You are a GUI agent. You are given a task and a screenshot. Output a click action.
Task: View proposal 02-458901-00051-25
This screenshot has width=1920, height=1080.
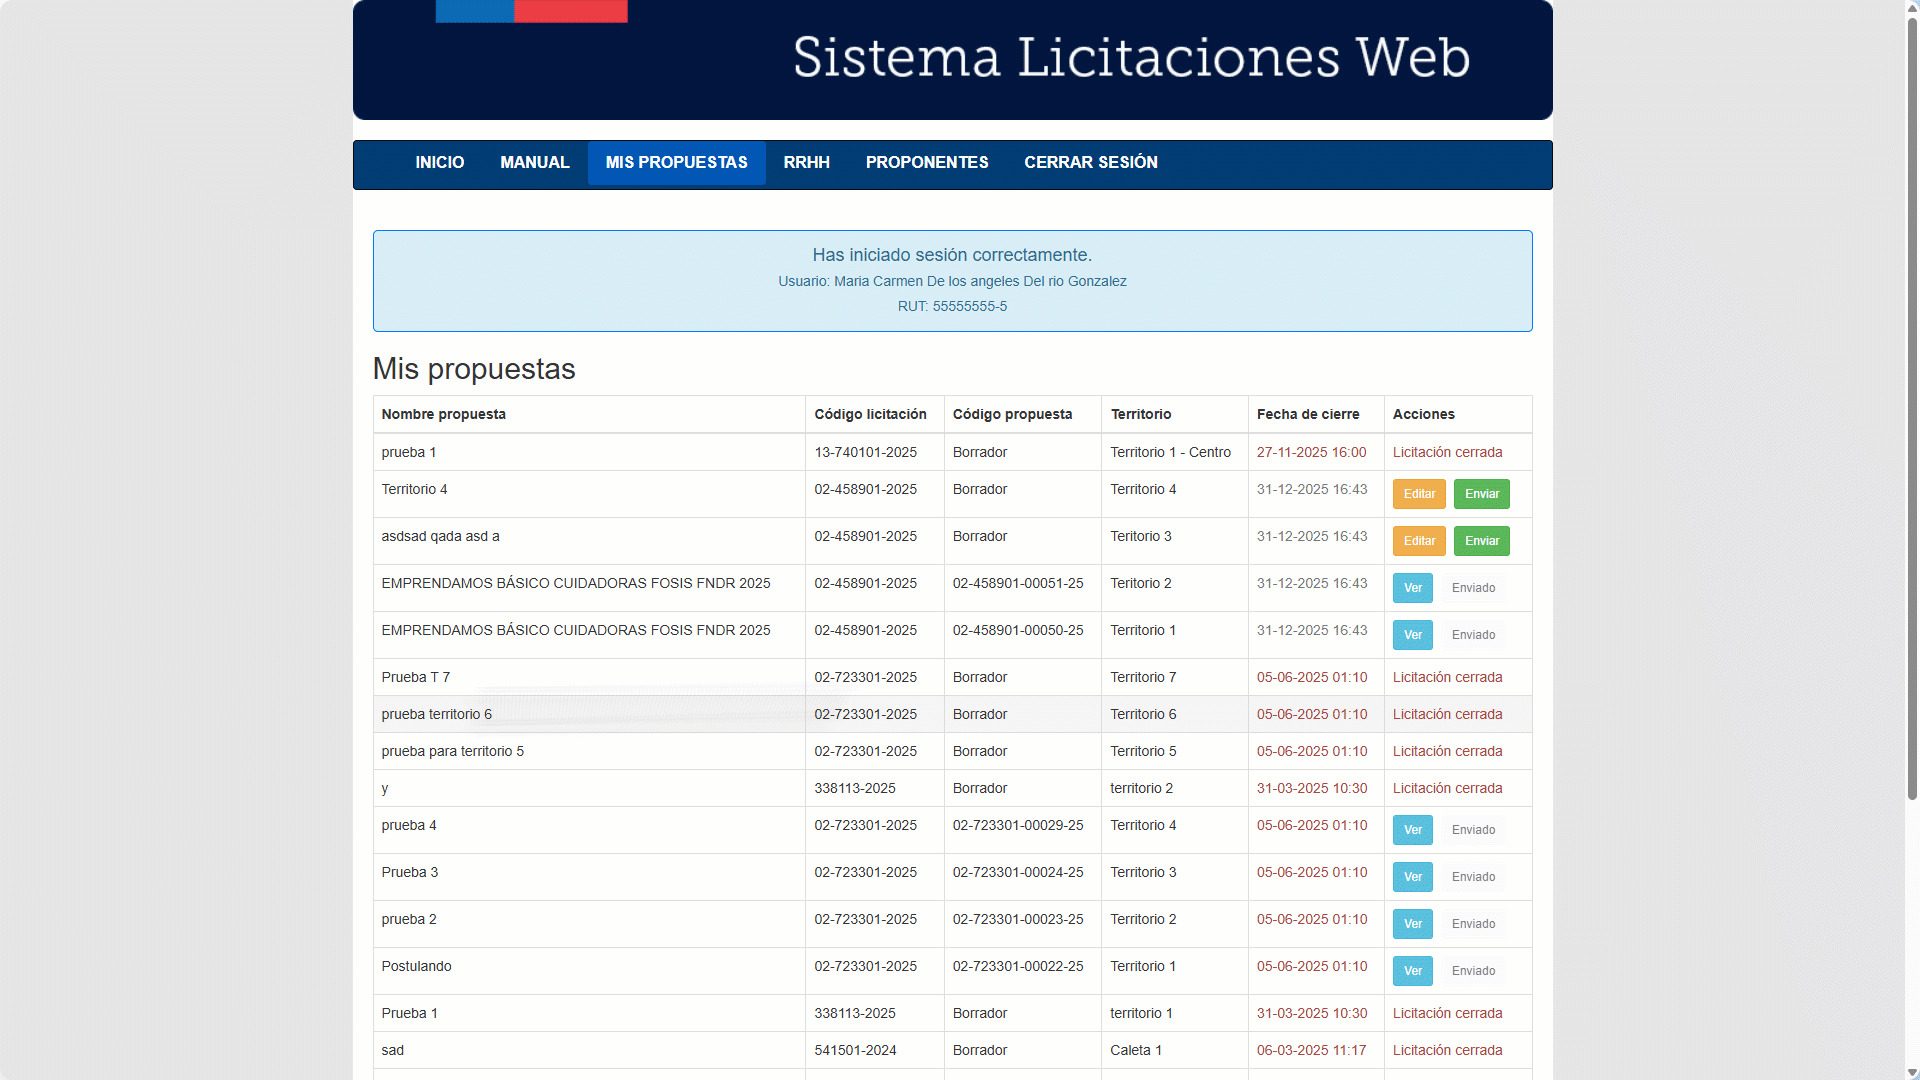pyautogui.click(x=1412, y=588)
